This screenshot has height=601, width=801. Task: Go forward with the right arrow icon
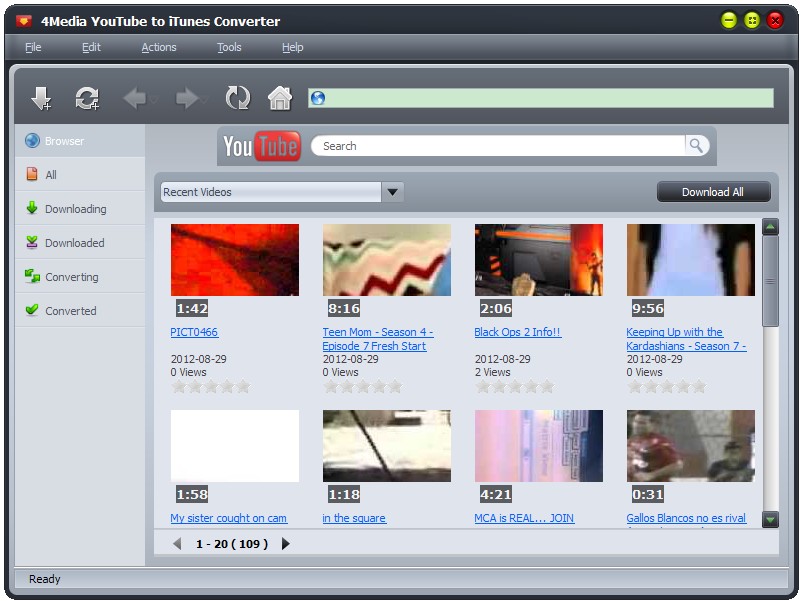(x=186, y=98)
